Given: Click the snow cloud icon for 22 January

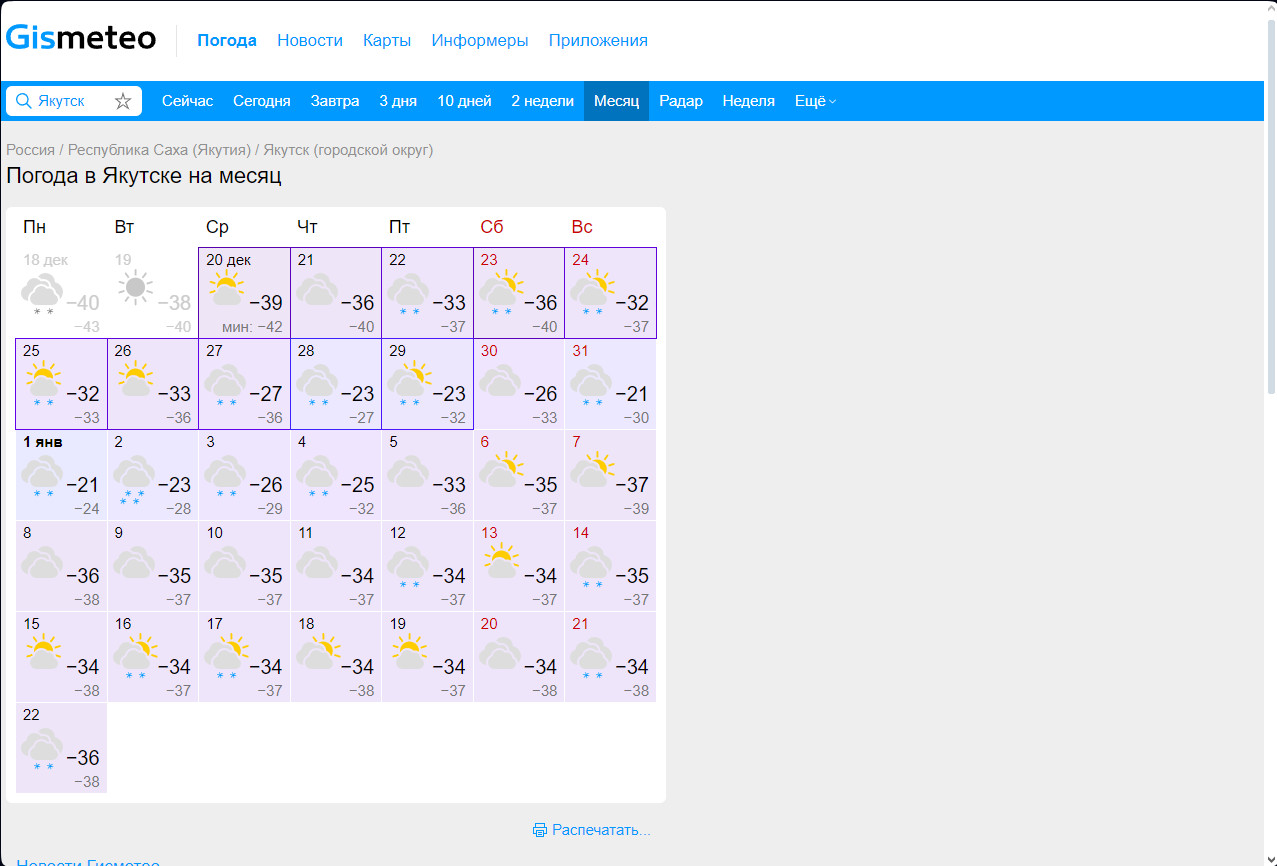Looking at the screenshot, I should (43, 749).
